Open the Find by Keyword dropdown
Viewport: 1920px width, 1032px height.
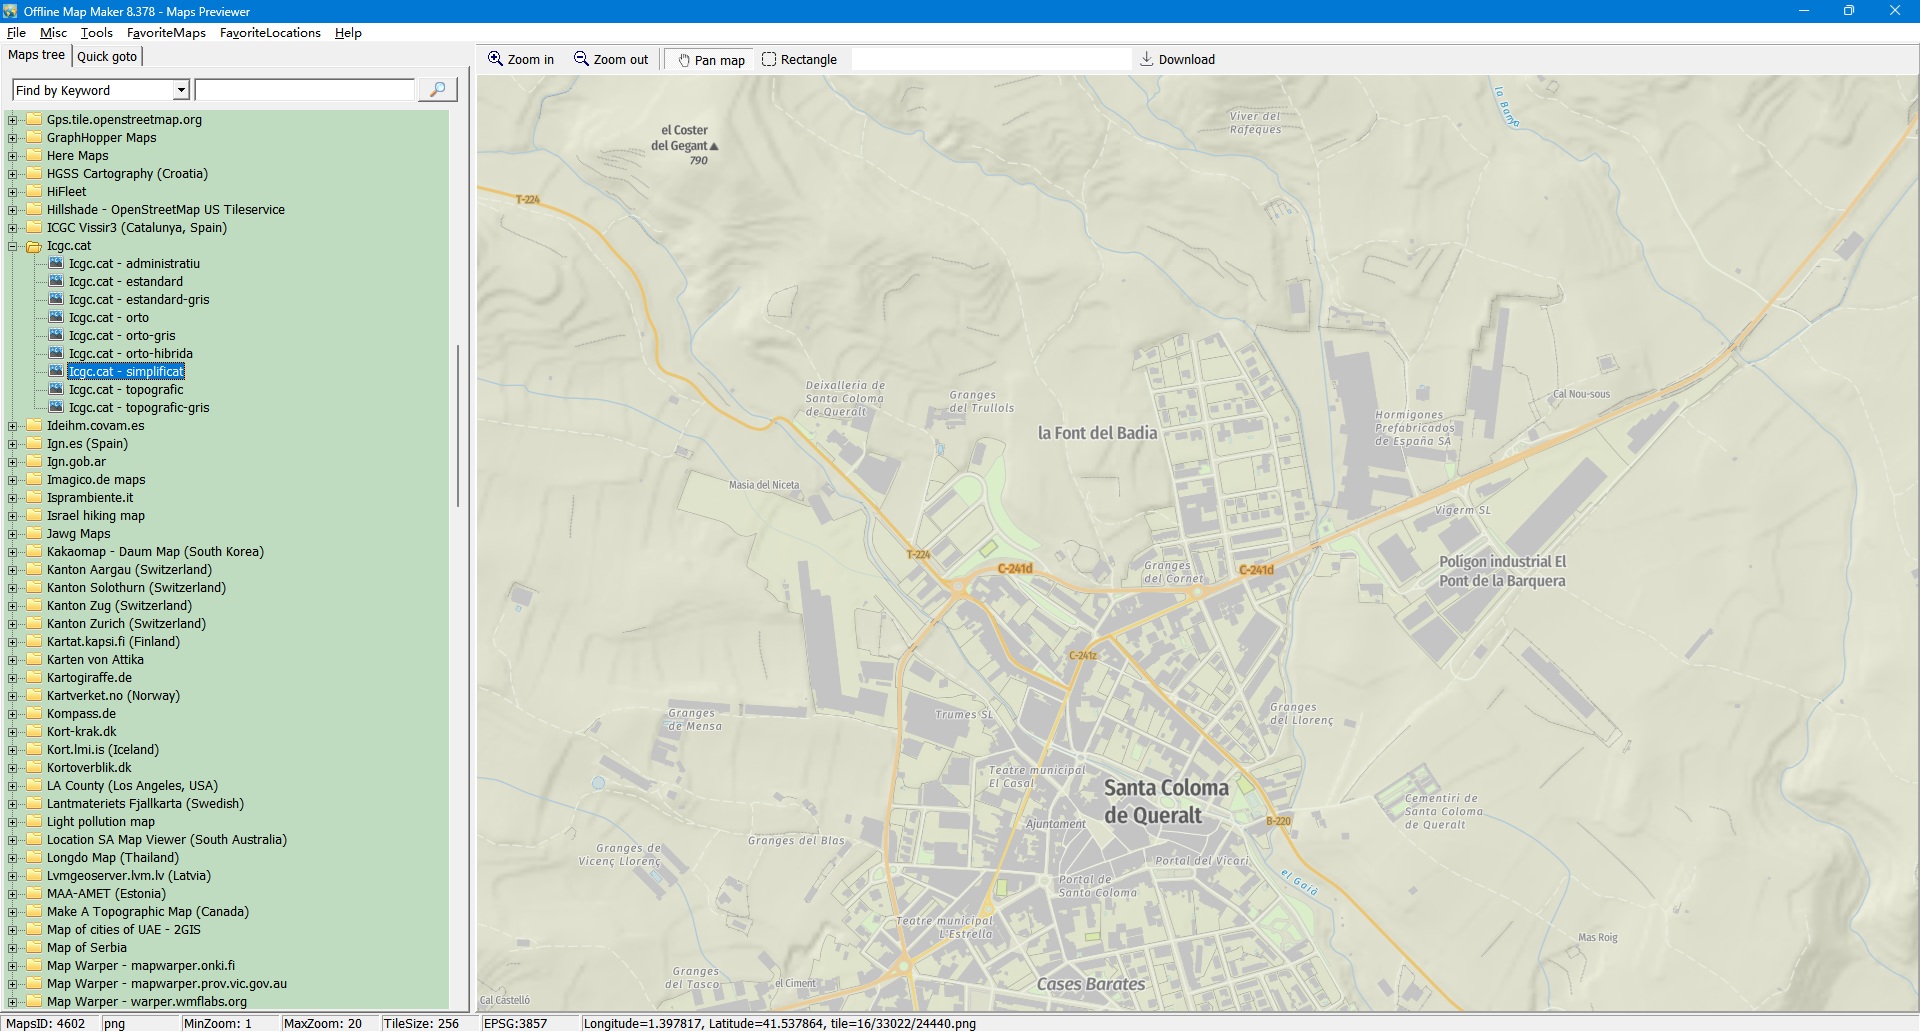point(181,91)
